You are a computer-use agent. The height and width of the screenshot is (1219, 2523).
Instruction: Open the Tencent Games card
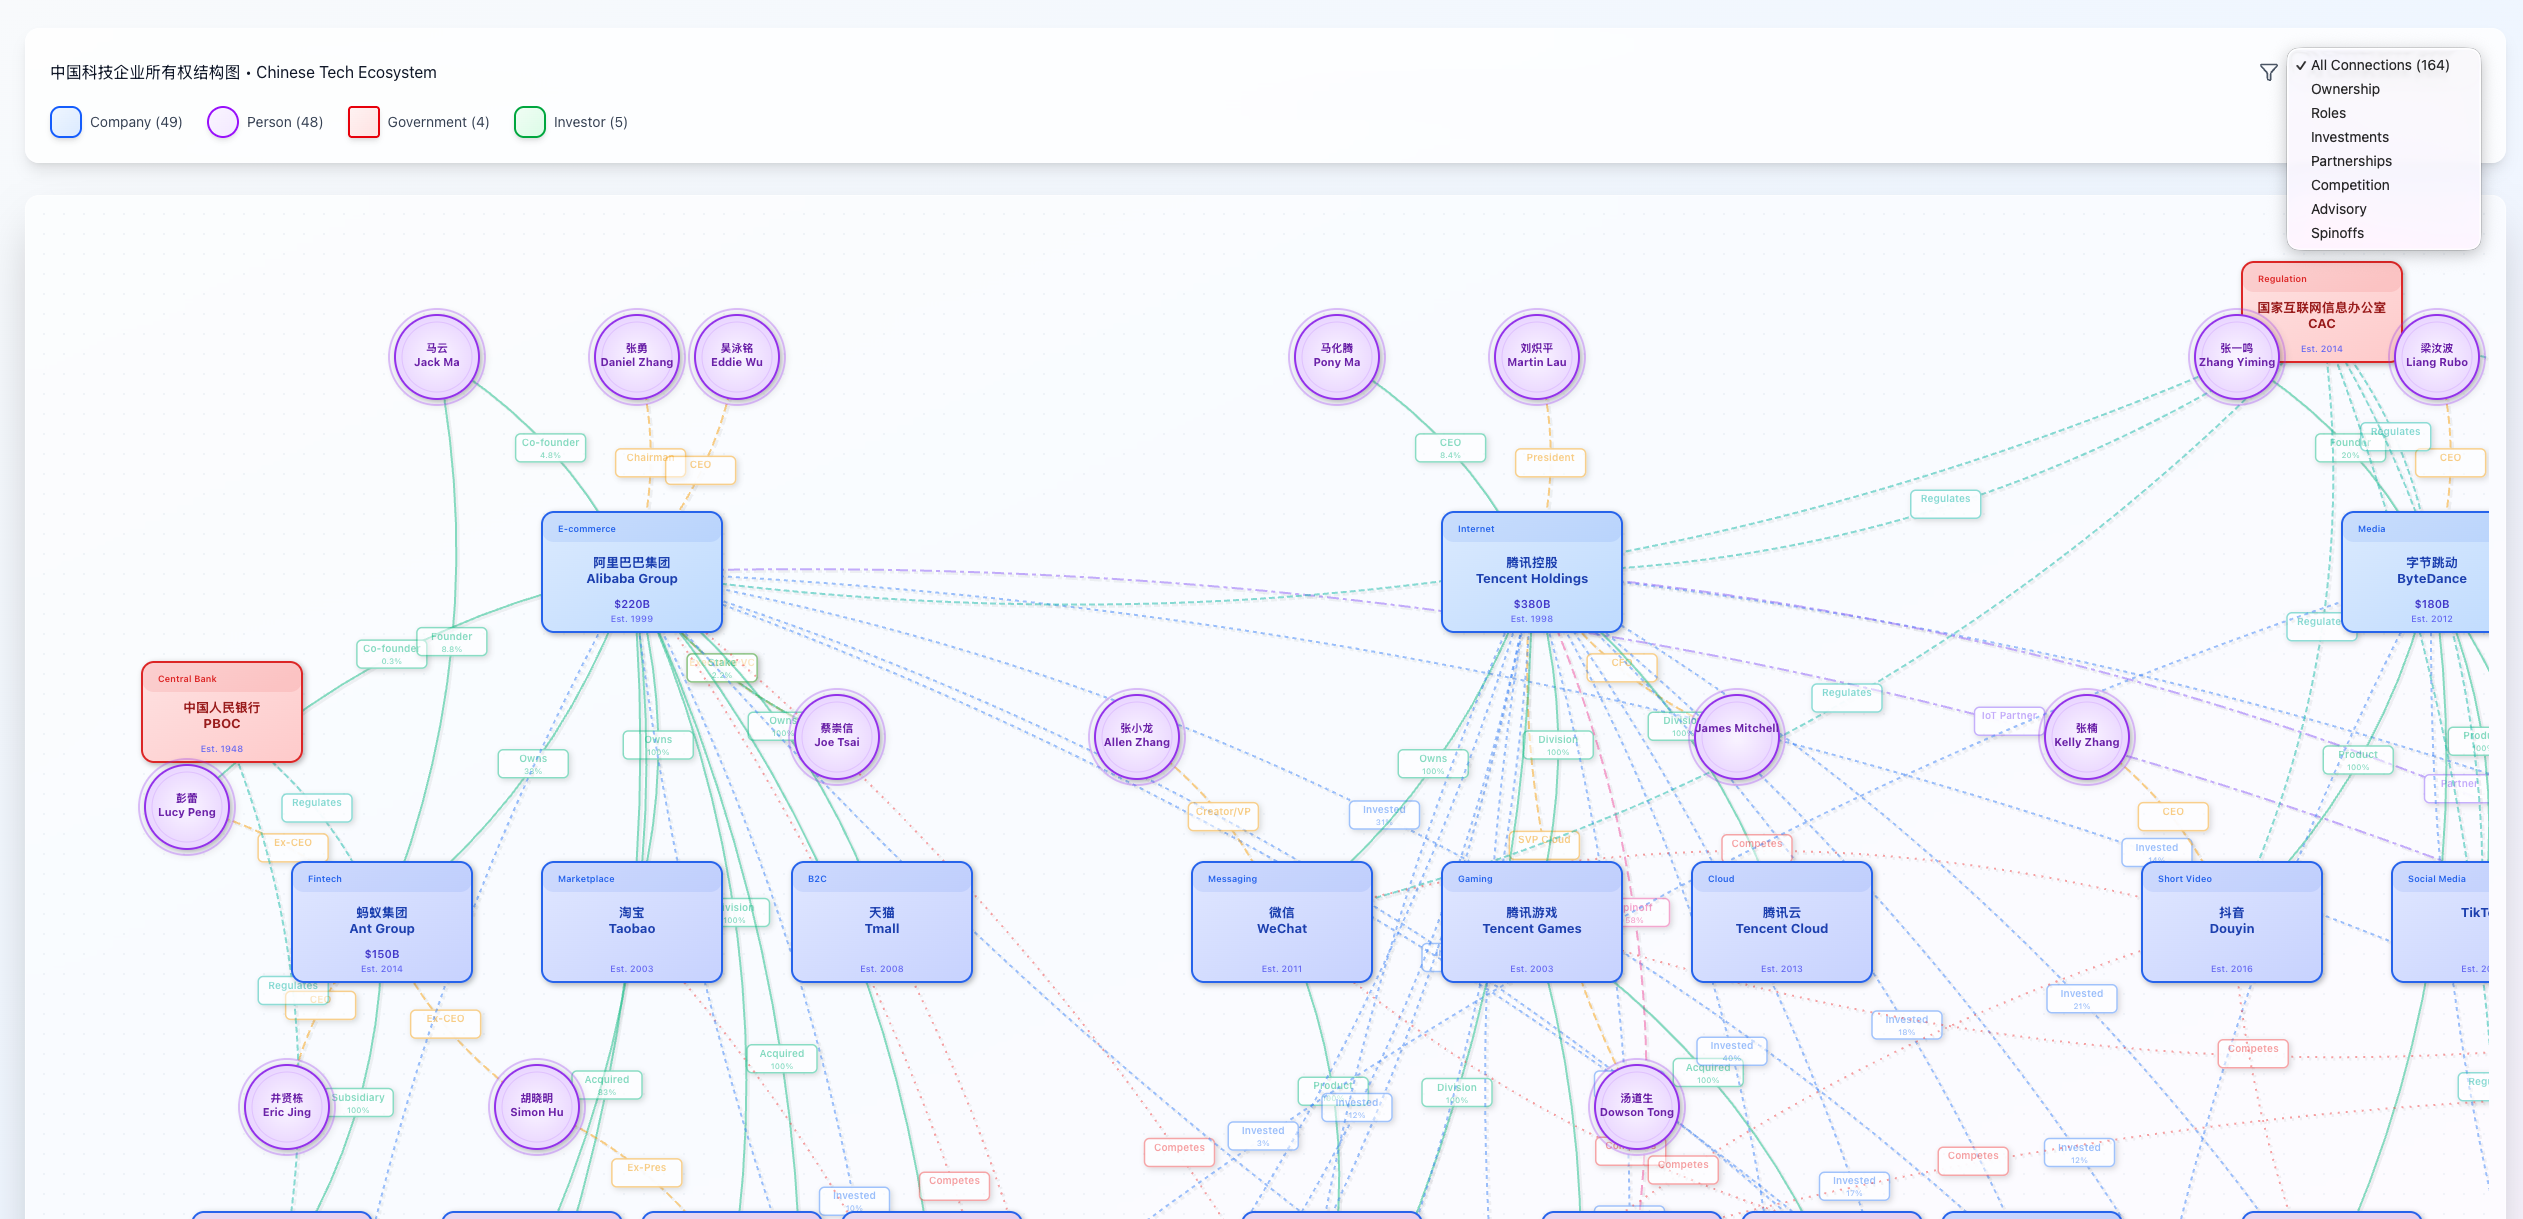click(x=1532, y=922)
